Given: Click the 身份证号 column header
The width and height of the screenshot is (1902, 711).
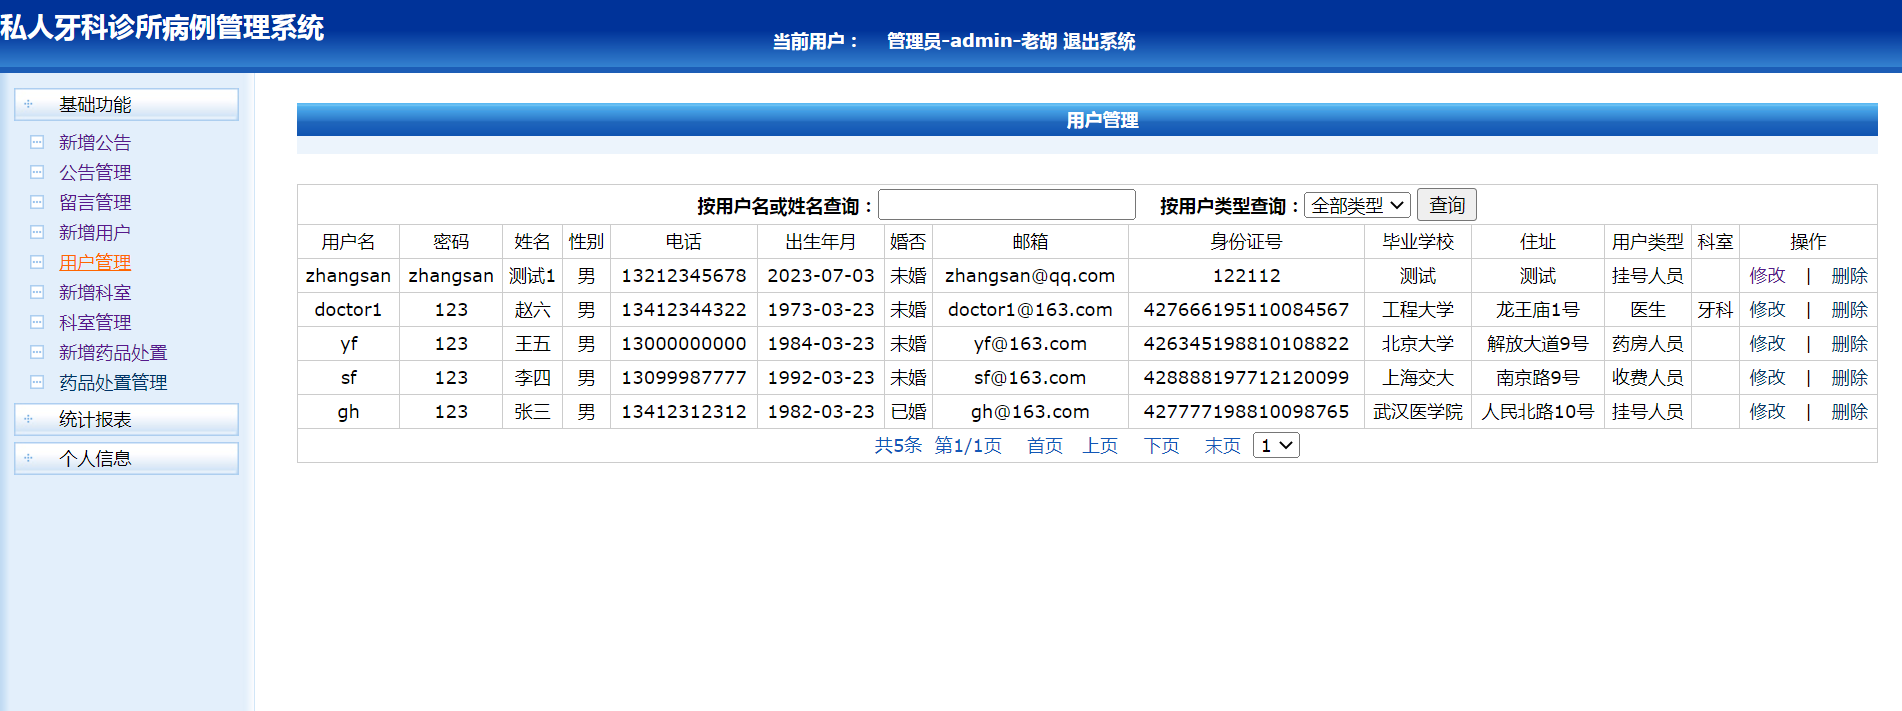Looking at the screenshot, I should 1246,241.
